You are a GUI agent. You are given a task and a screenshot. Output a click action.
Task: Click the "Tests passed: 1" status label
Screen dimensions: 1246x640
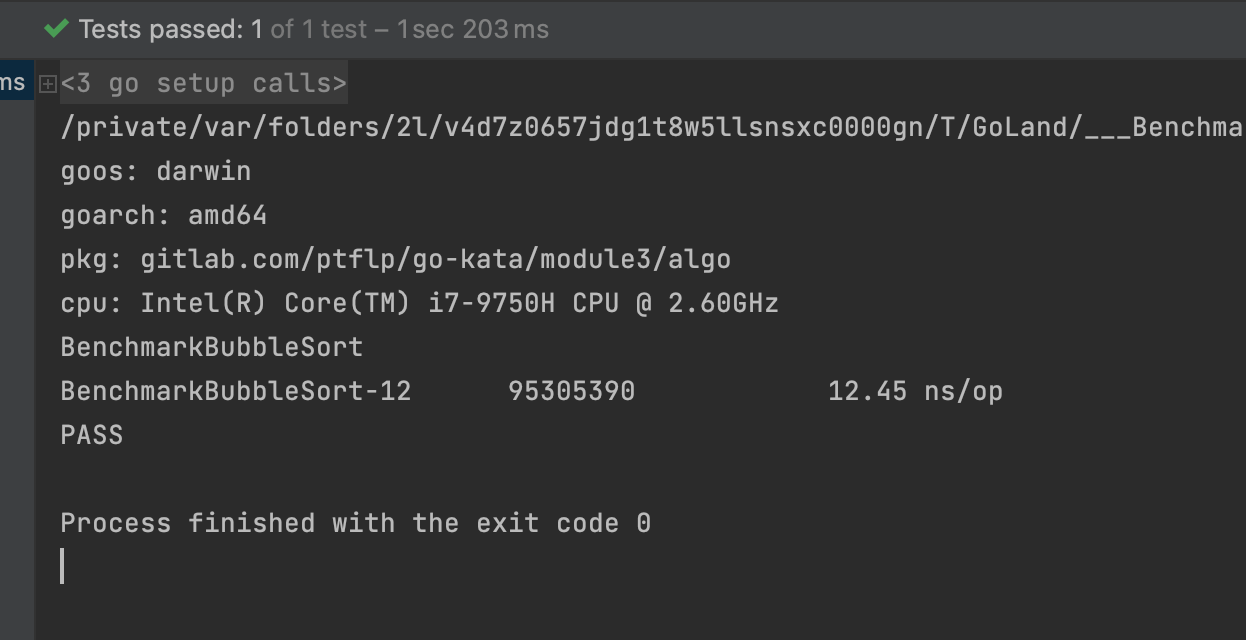(170, 29)
